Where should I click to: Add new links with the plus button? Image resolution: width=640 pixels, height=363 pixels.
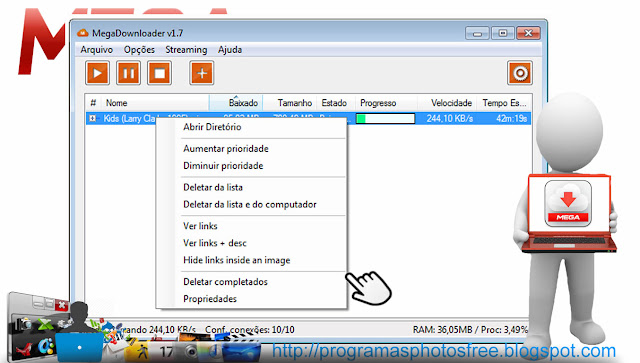[202, 73]
